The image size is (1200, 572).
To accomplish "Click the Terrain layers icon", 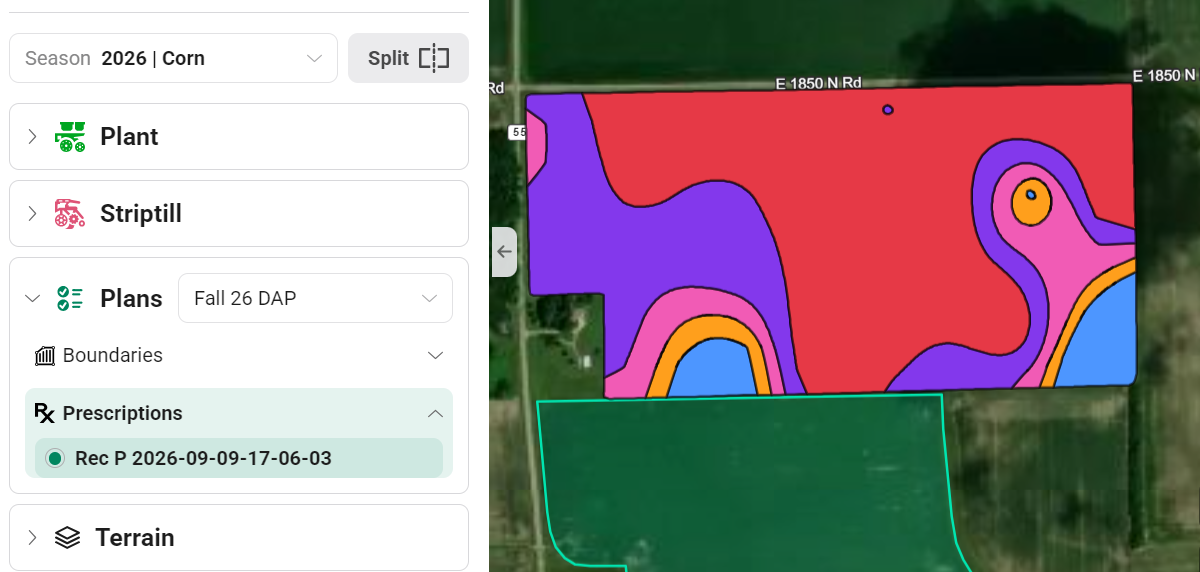I will click(x=68, y=537).
